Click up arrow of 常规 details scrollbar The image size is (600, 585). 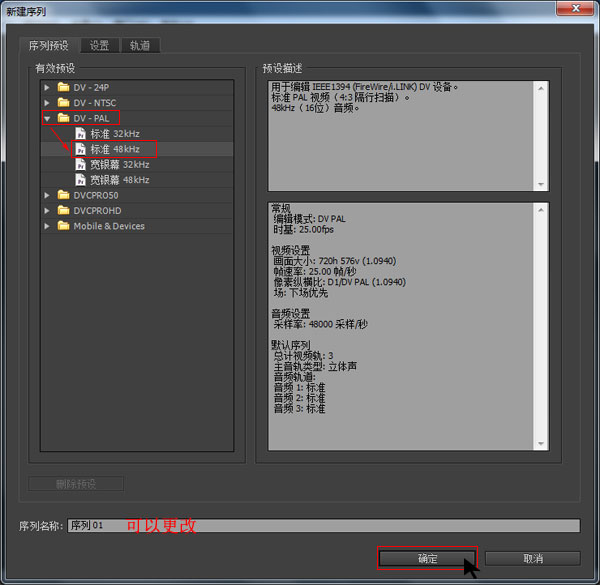[541, 210]
